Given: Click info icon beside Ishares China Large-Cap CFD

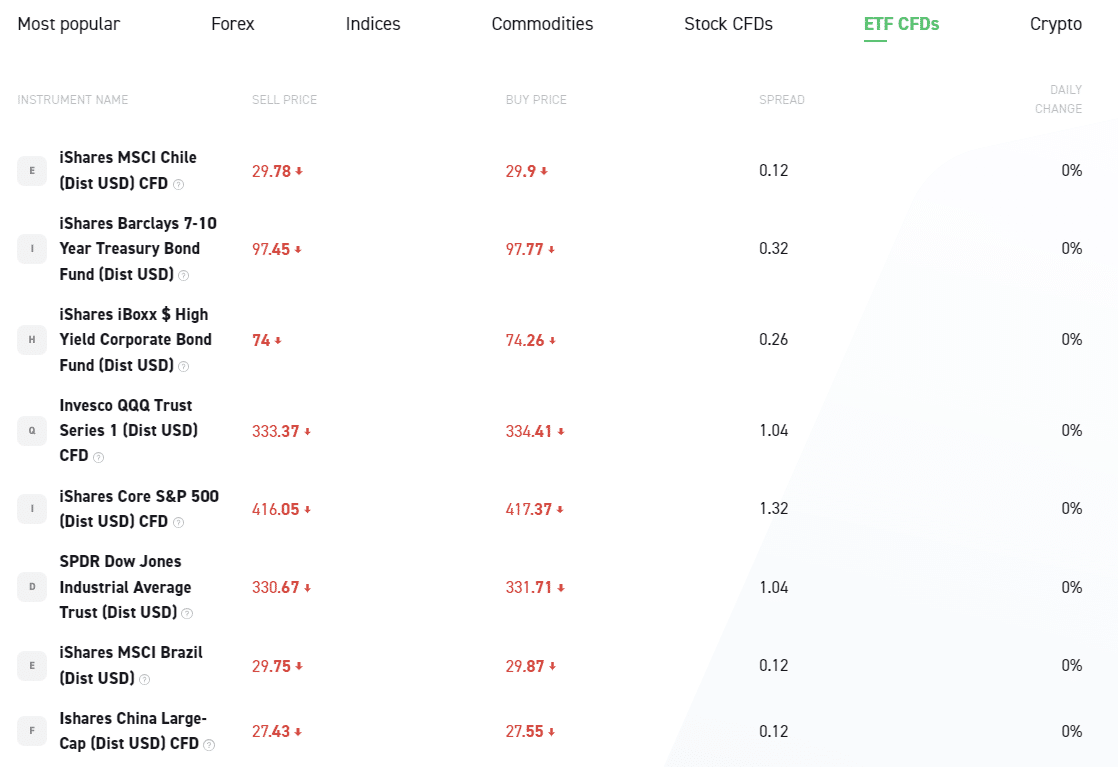Looking at the screenshot, I should [209, 745].
